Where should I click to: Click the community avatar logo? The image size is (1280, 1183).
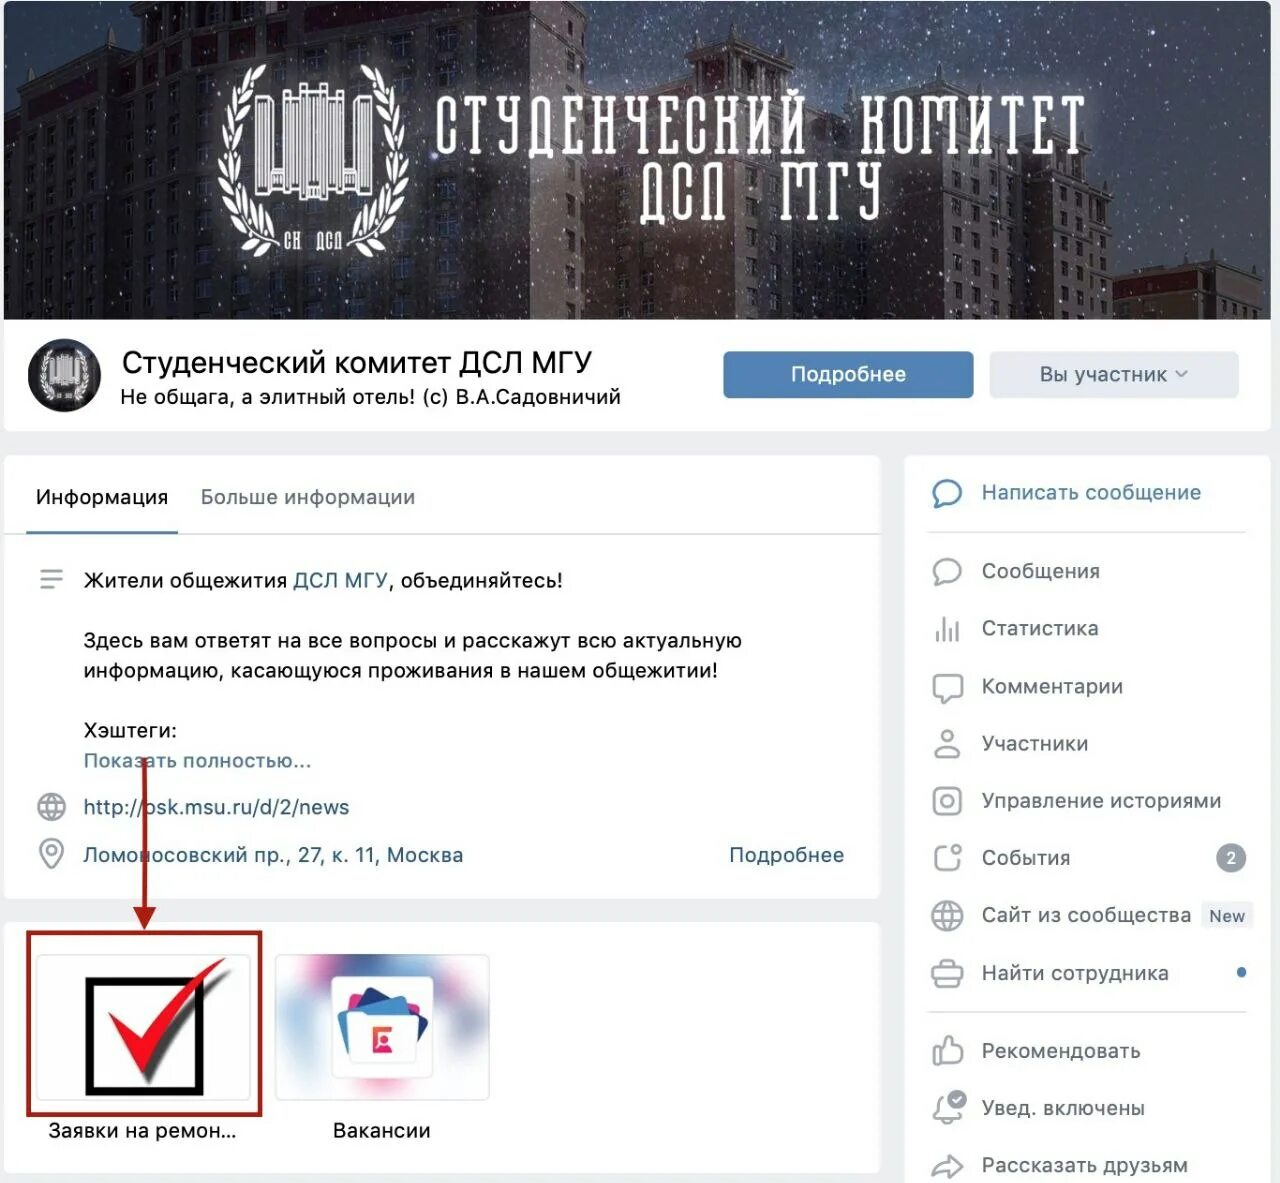pyautogui.click(x=64, y=376)
